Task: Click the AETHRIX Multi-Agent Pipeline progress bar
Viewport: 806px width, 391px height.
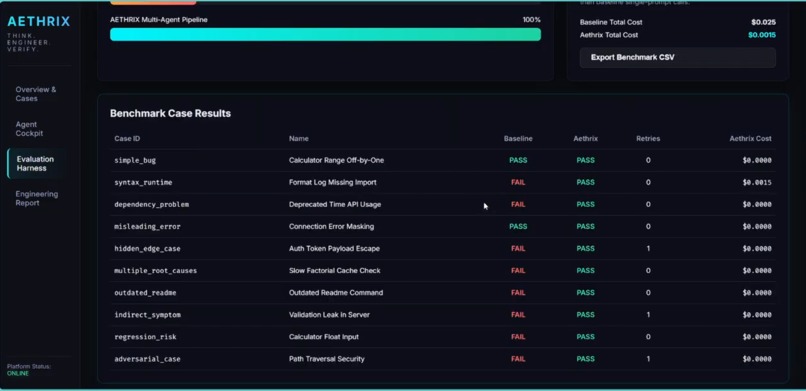Action: 325,34
